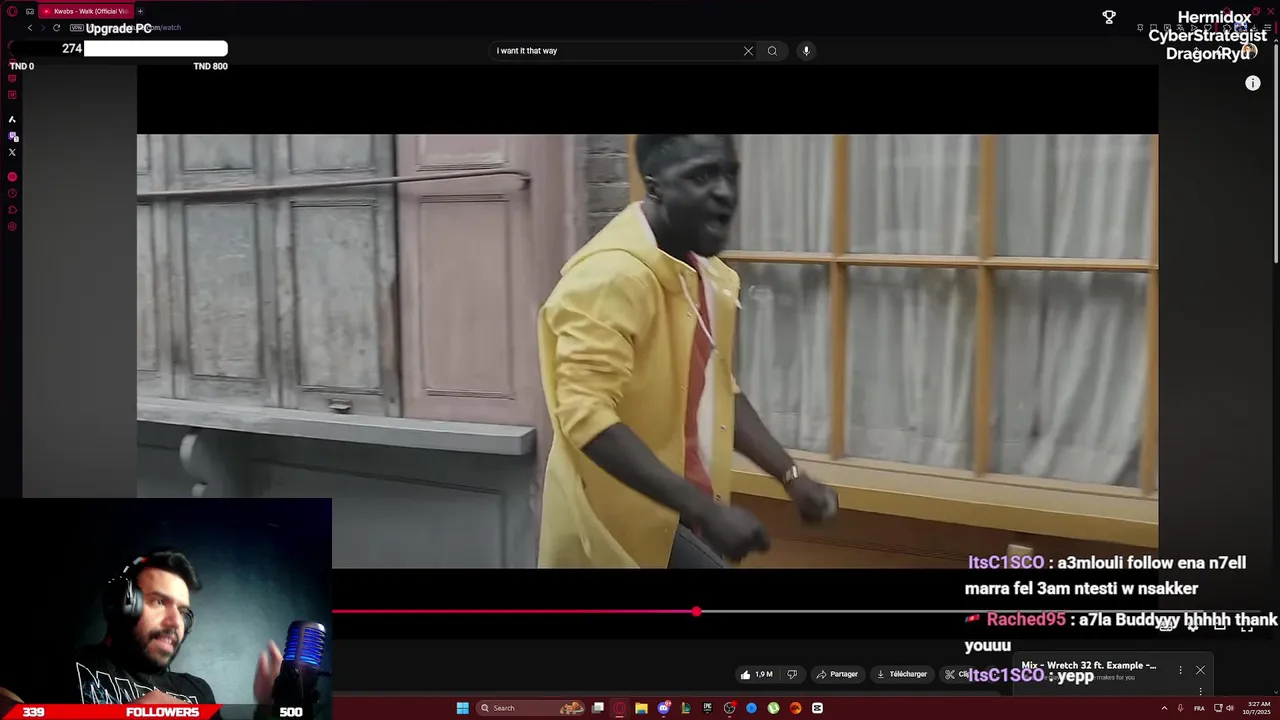Screen dimensions: 1280x720
Task: Reload the current page
Action: (x=56, y=28)
